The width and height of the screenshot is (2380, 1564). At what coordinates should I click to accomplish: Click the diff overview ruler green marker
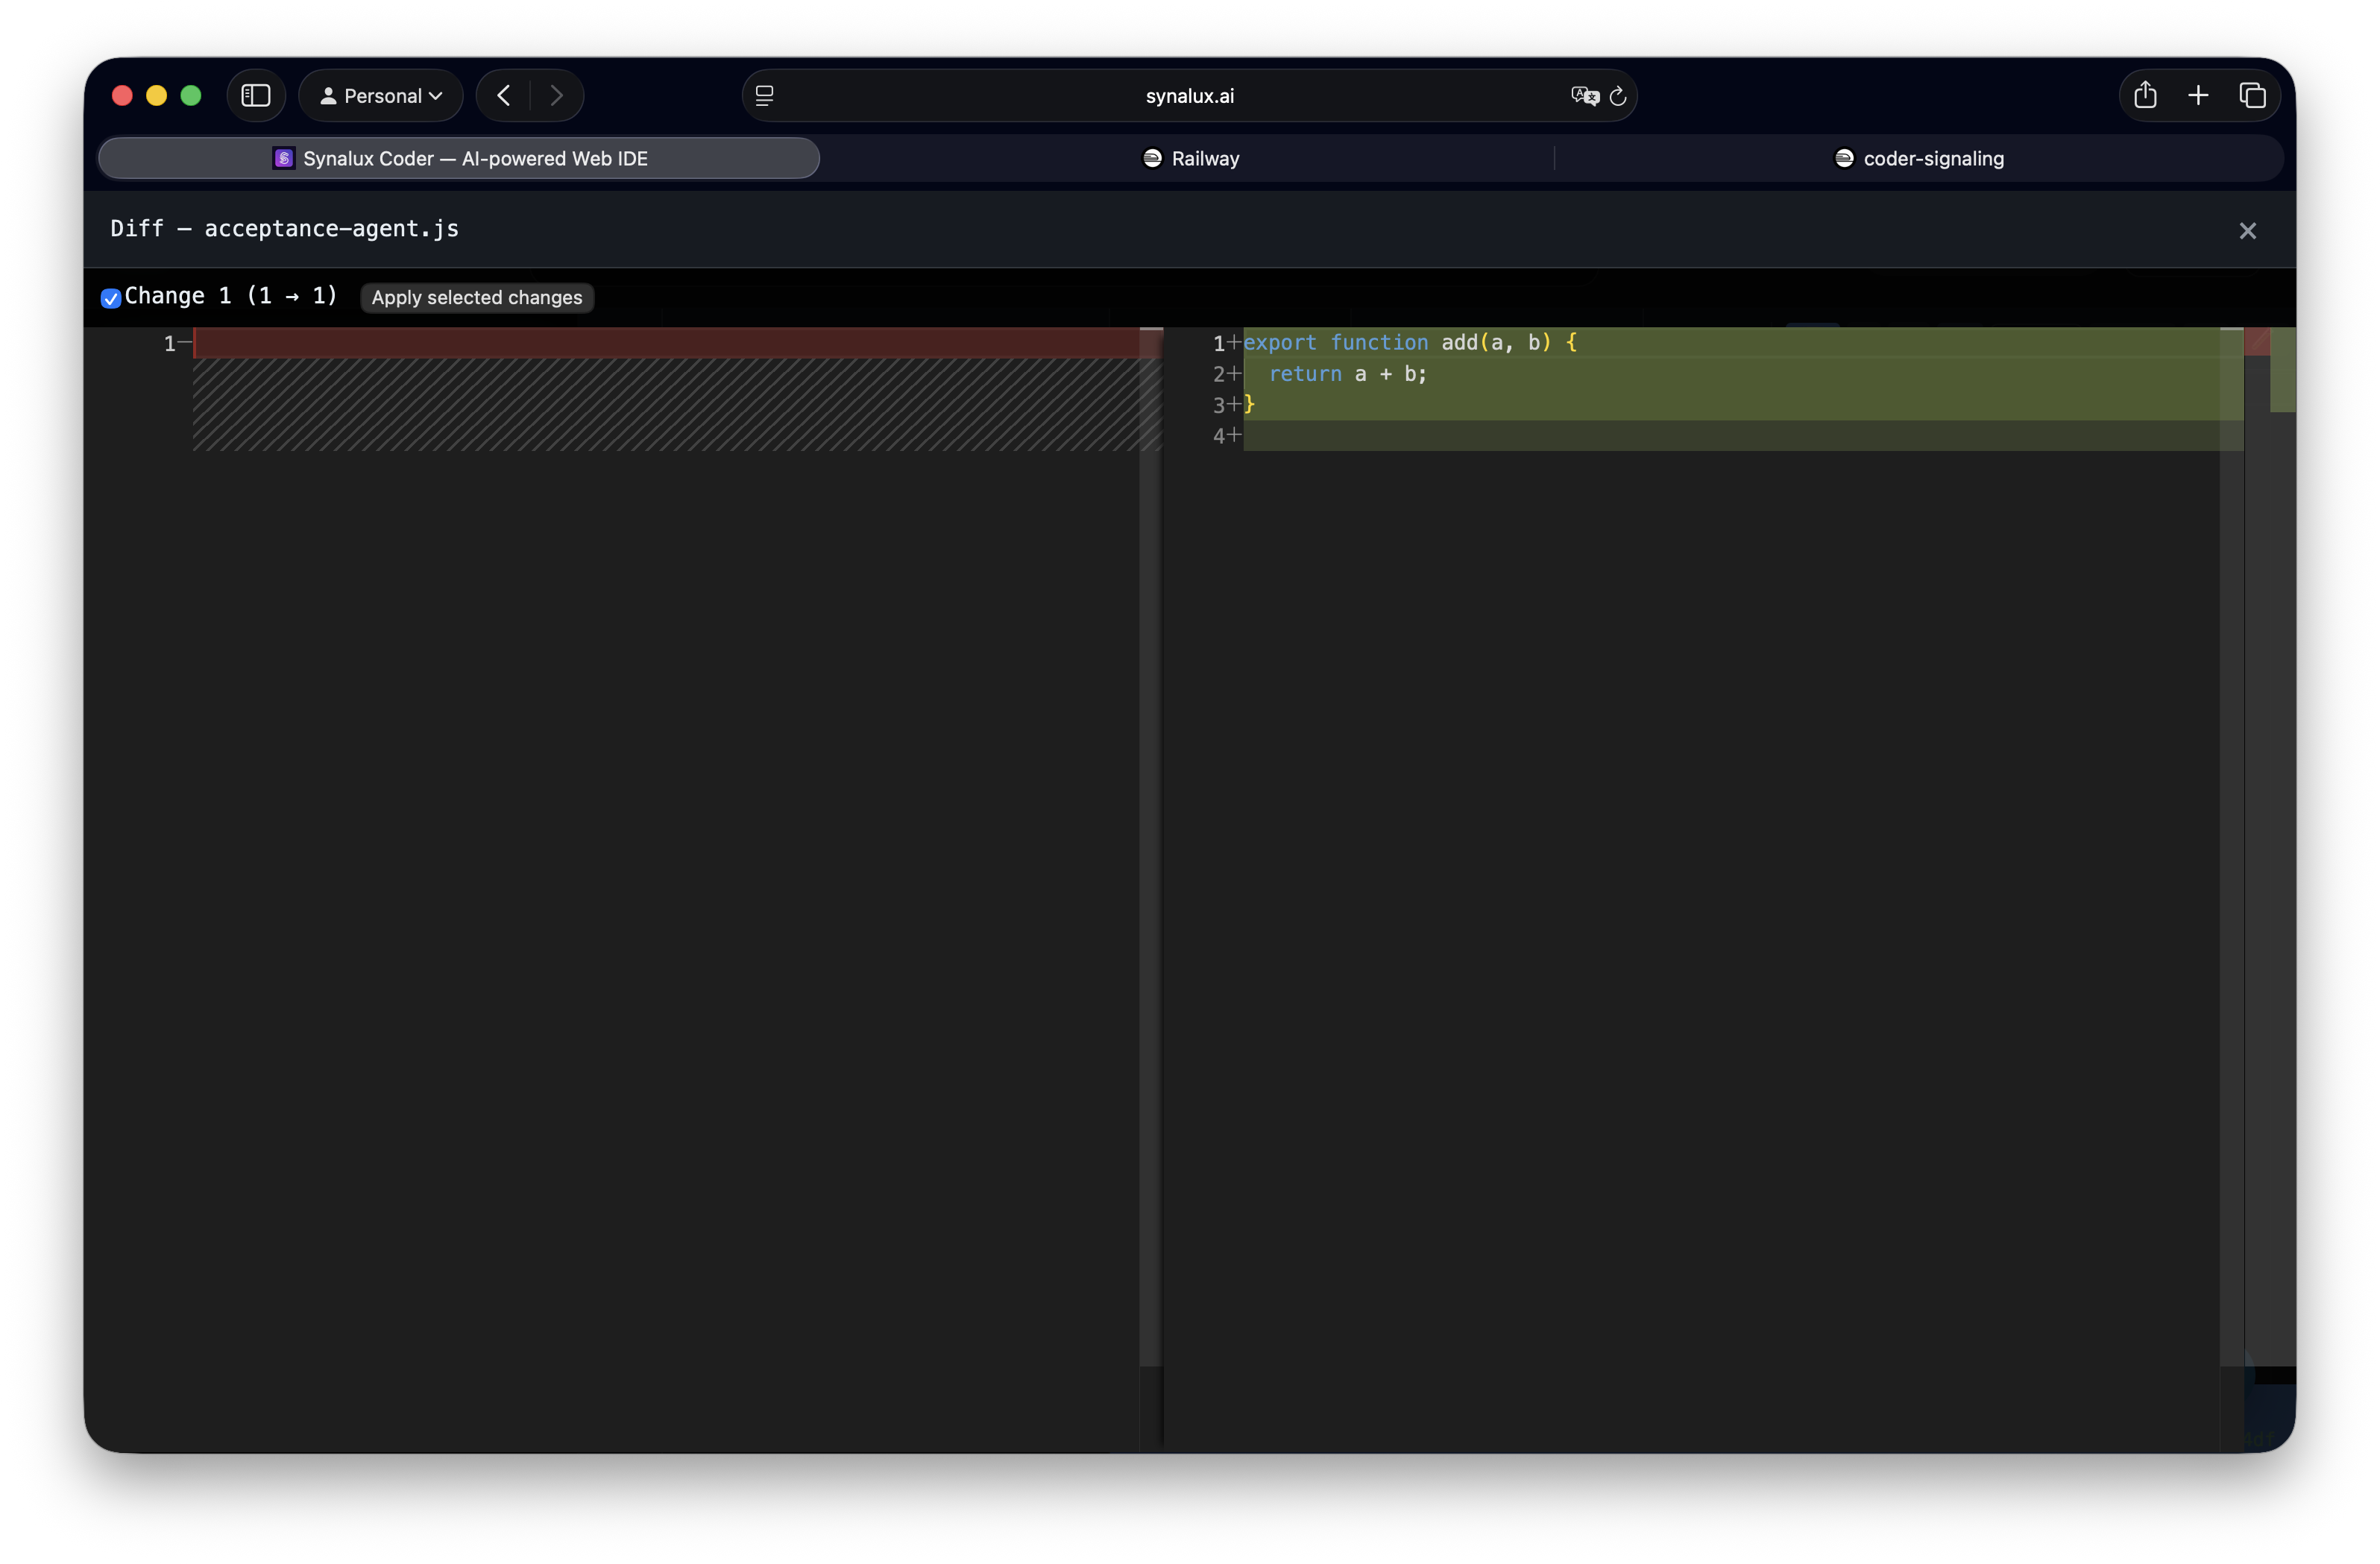pos(2282,370)
